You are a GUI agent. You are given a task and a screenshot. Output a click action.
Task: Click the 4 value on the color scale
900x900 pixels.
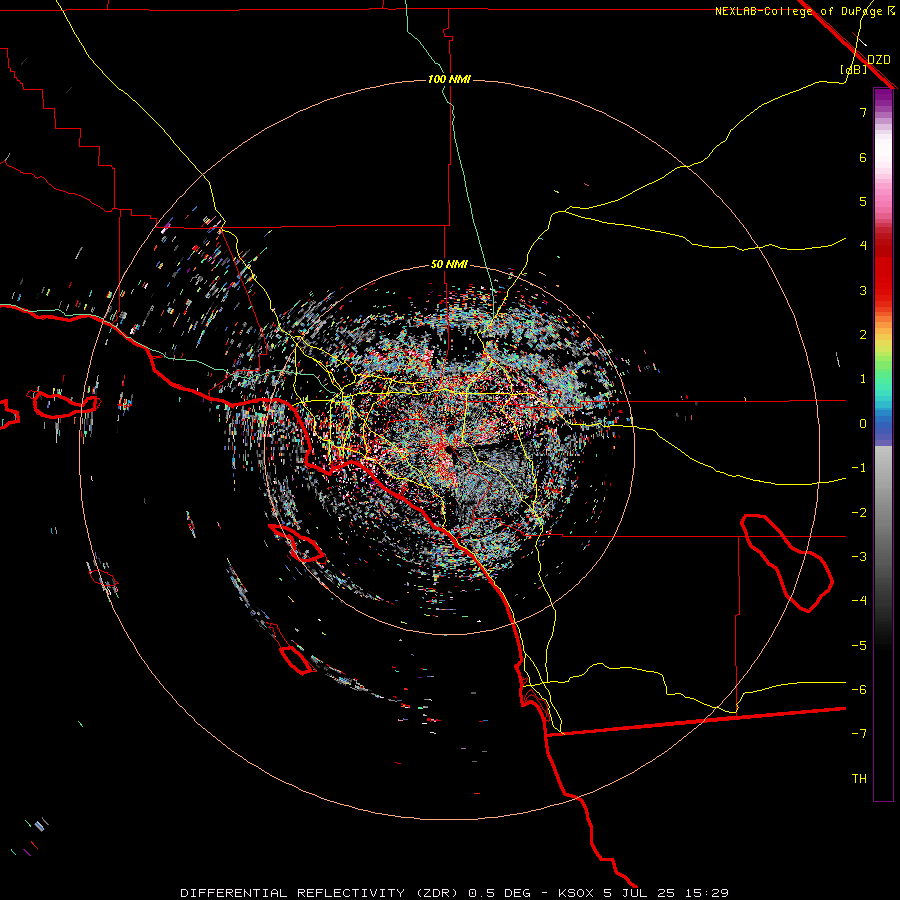863,246
